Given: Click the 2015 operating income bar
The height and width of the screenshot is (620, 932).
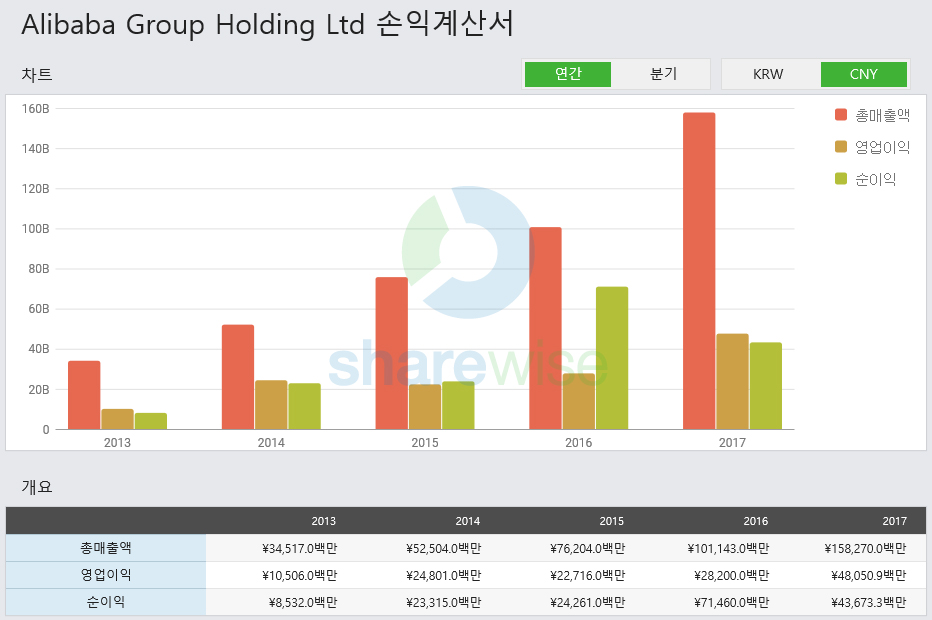Looking at the screenshot, I should click(x=425, y=407).
